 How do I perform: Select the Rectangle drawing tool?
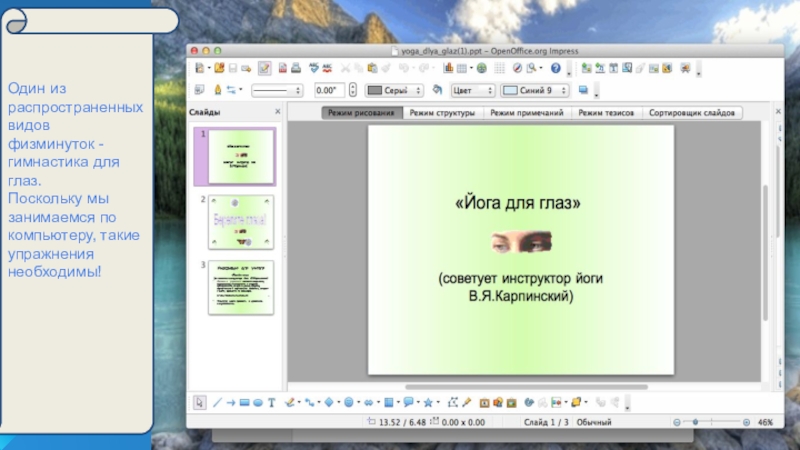[244, 402]
